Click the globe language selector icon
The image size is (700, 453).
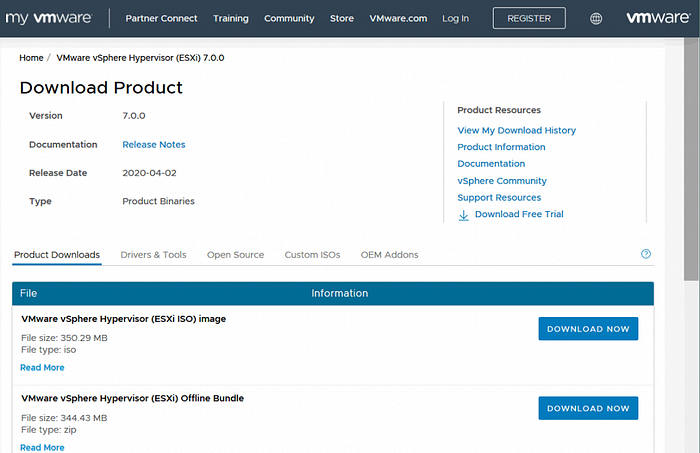[x=597, y=18]
